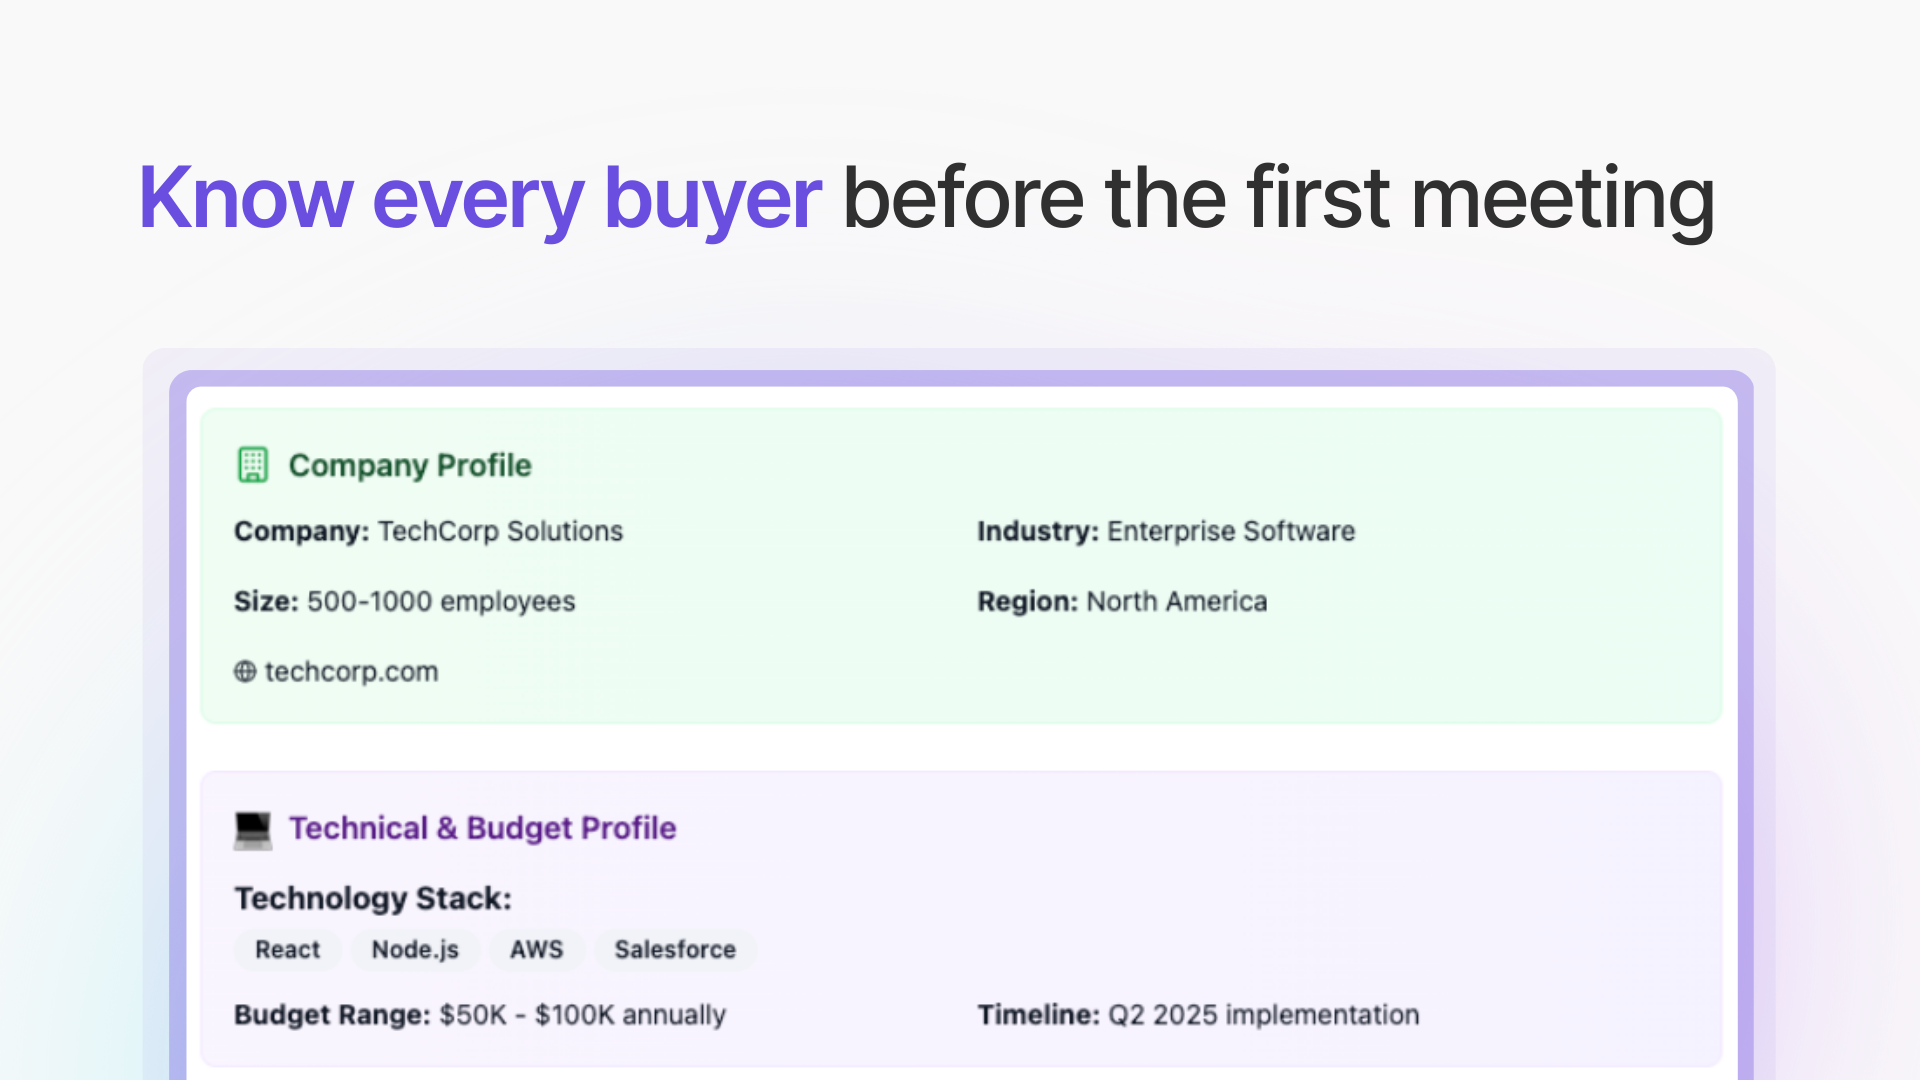Click the globe icon next to techcorp.com
This screenshot has width=1920, height=1080.
point(245,672)
